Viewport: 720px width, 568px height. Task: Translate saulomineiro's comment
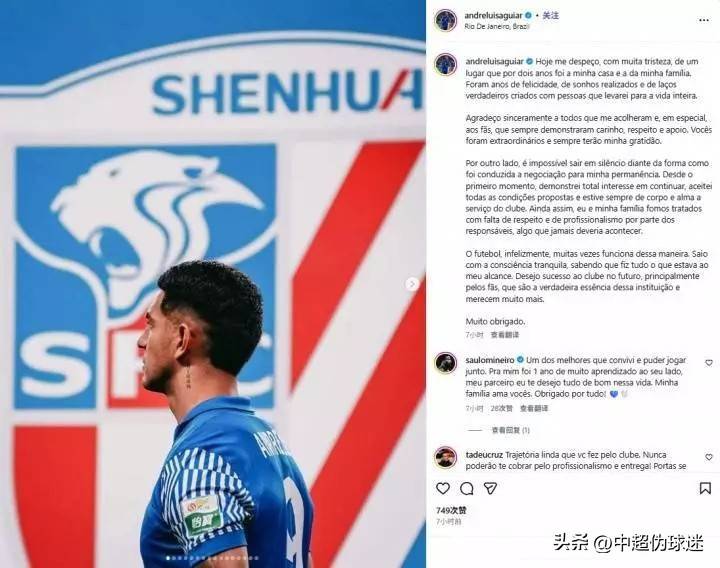(x=534, y=408)
